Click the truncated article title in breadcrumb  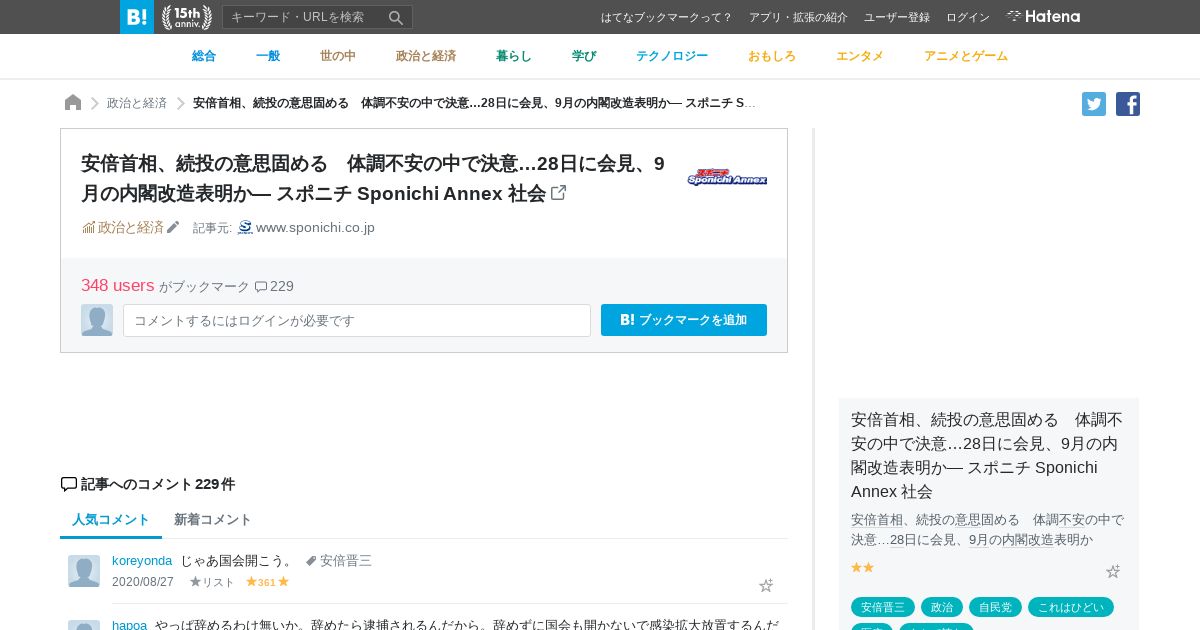click(475, 103)
